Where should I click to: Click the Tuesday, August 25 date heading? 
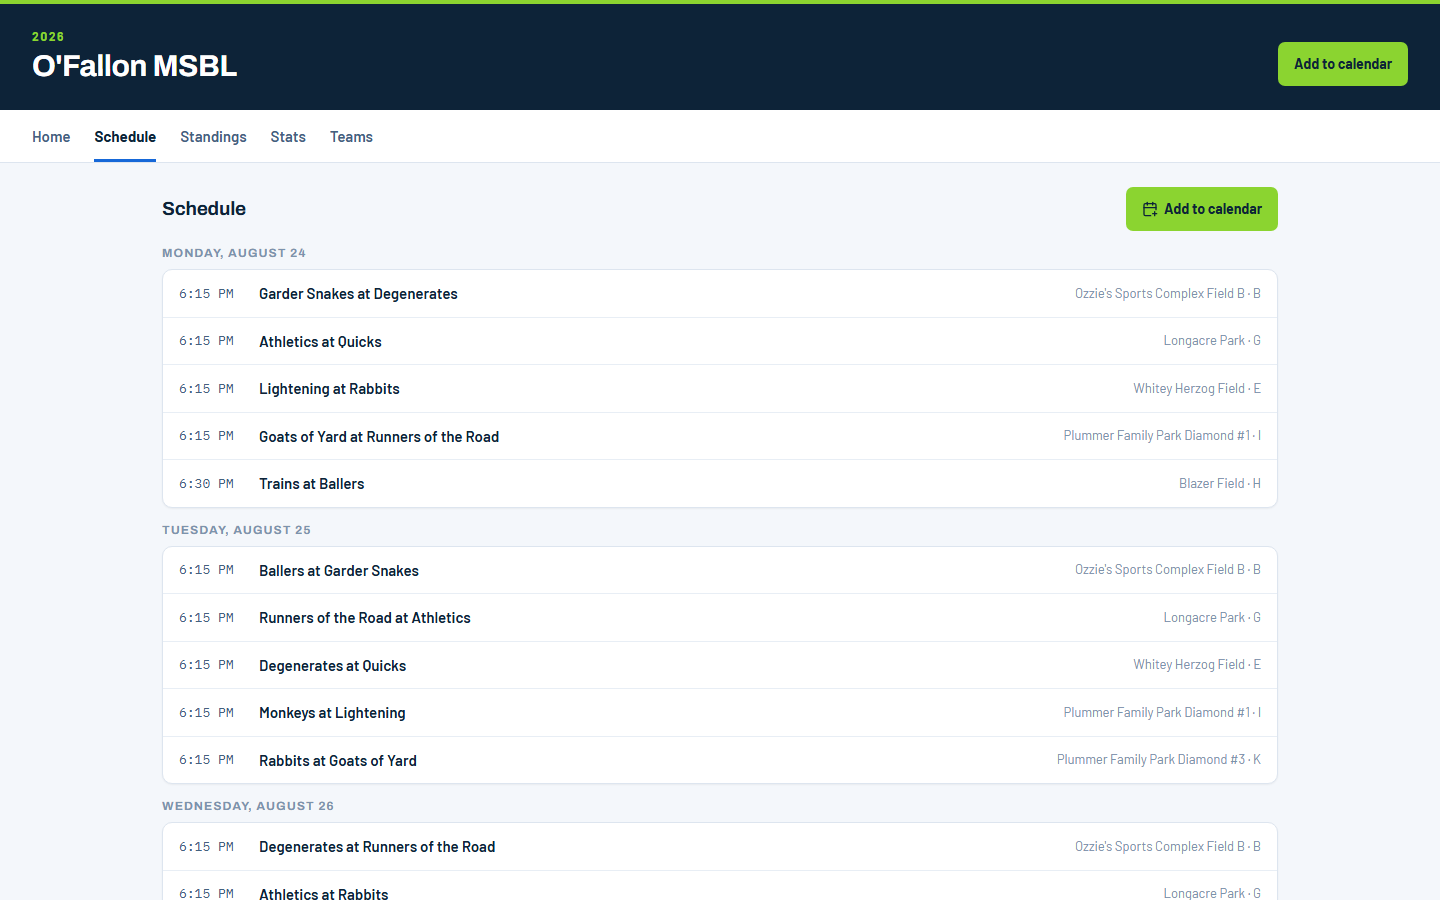[236, 530]
